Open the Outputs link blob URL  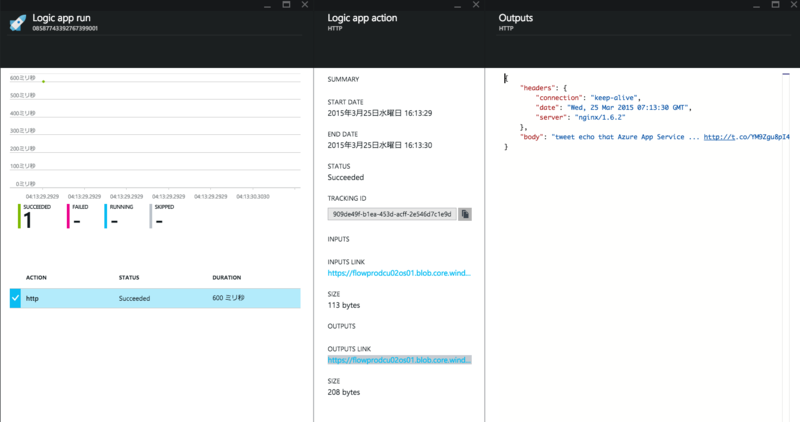point(399,360)
